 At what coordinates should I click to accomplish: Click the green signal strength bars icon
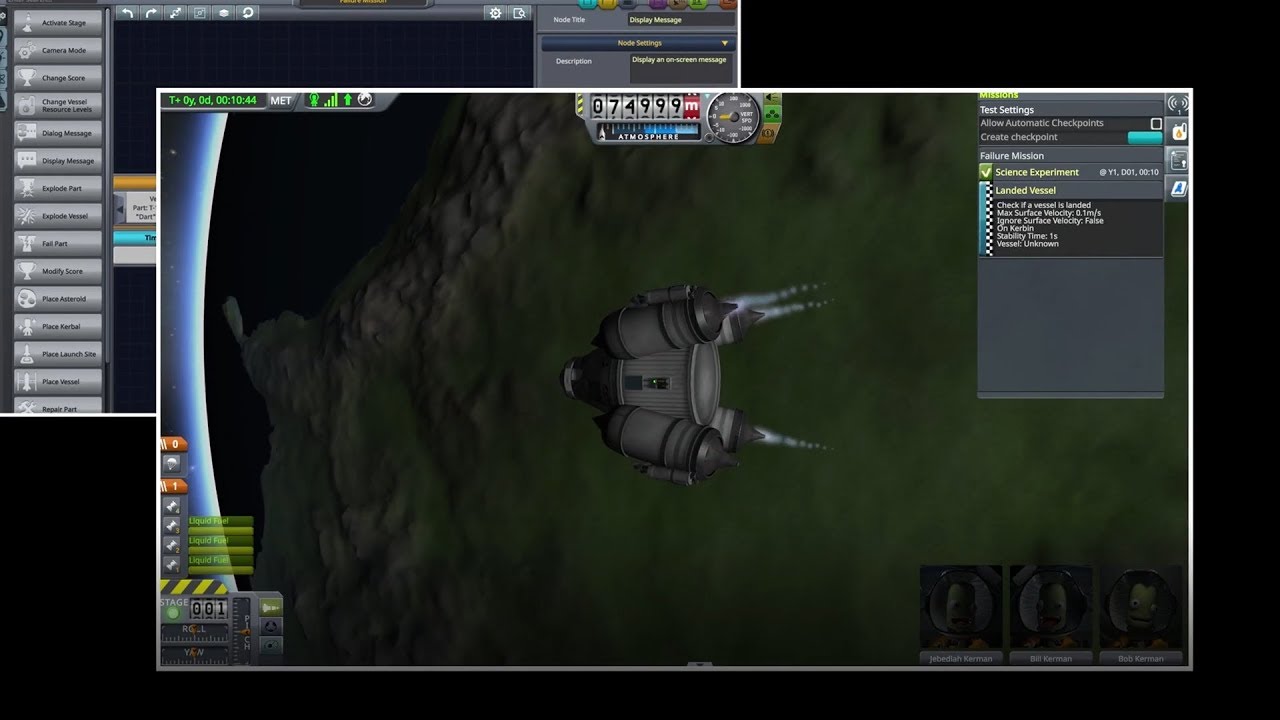(x=331, y=100)
